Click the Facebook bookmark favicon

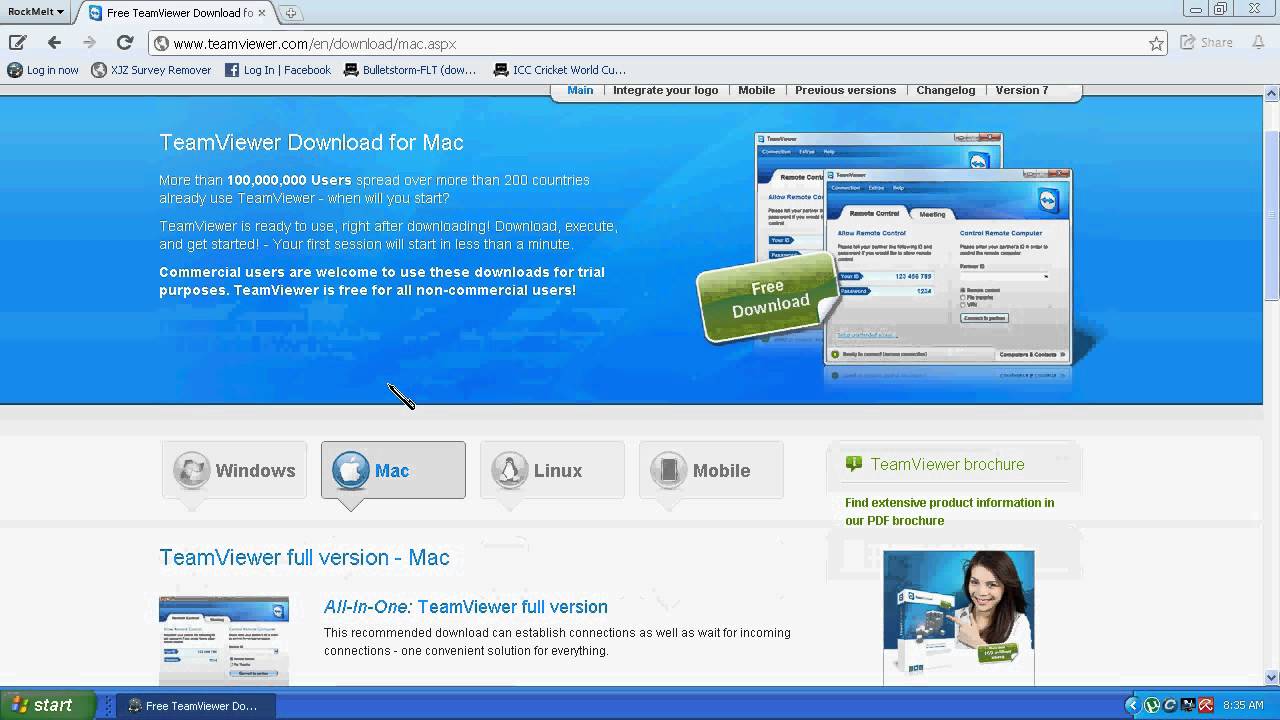232,70
